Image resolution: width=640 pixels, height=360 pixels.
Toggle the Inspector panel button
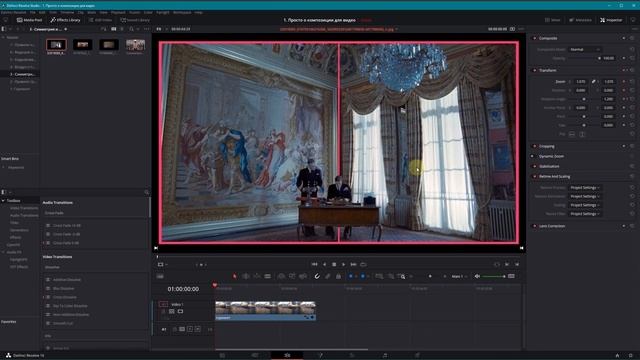pos(611,20)
